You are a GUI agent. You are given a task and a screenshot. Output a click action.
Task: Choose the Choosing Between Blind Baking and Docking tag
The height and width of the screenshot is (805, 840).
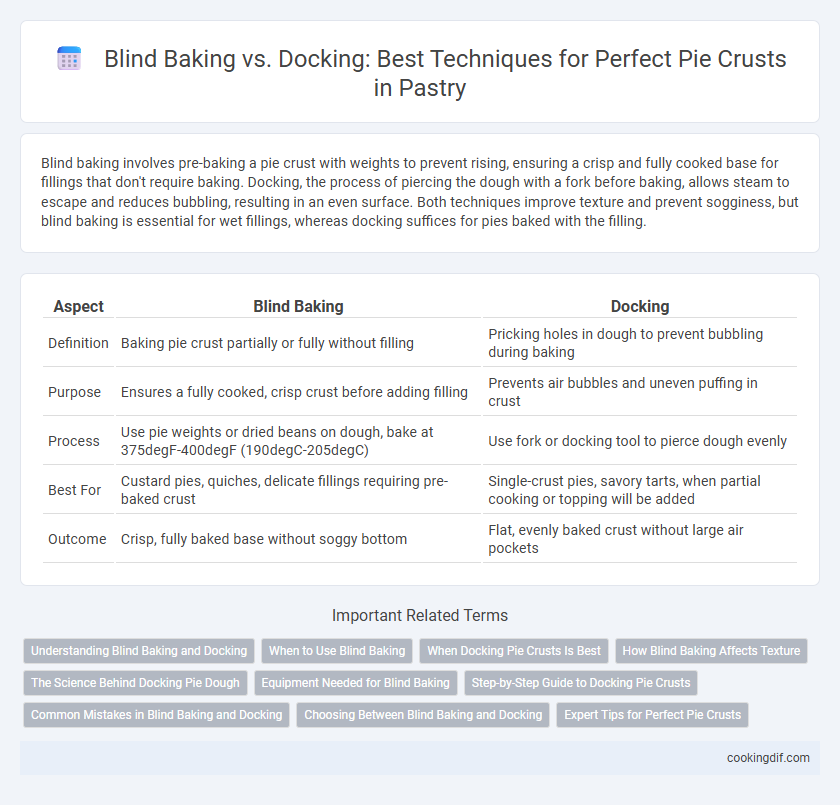[x=423, y=715]
